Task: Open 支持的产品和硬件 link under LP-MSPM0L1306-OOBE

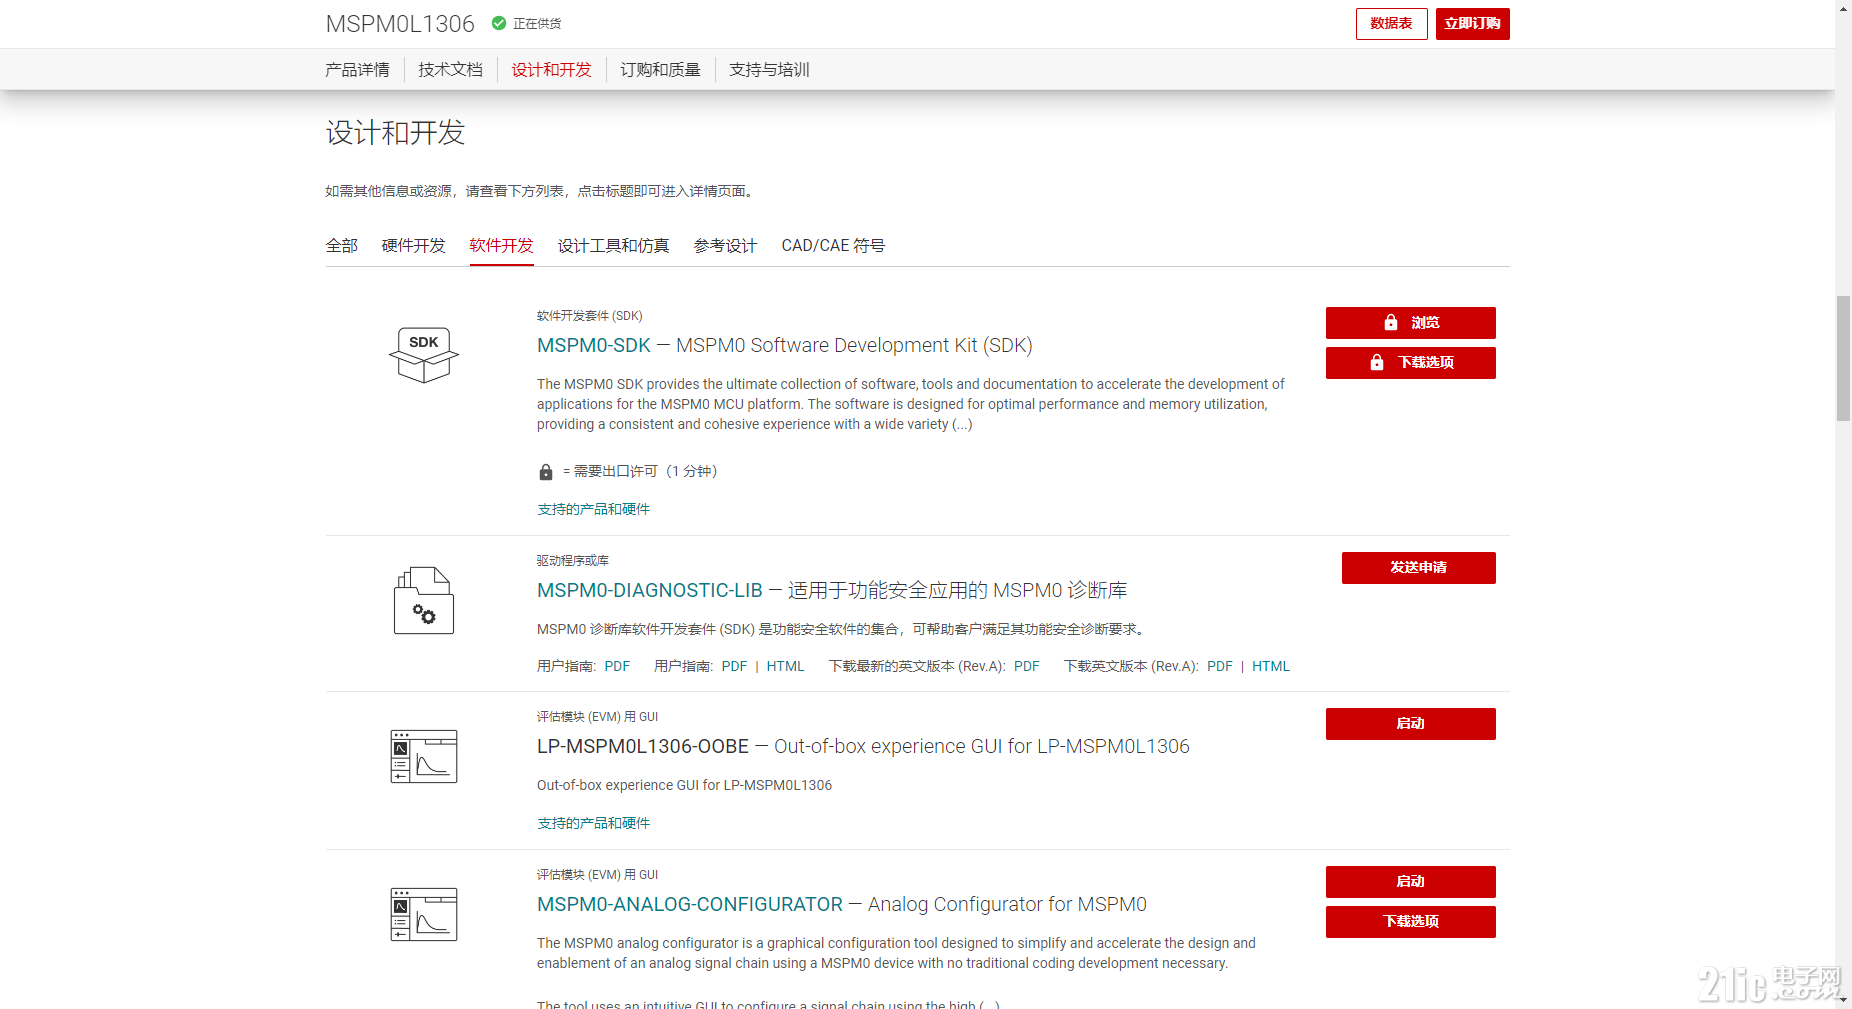Action: pos(594,824)
